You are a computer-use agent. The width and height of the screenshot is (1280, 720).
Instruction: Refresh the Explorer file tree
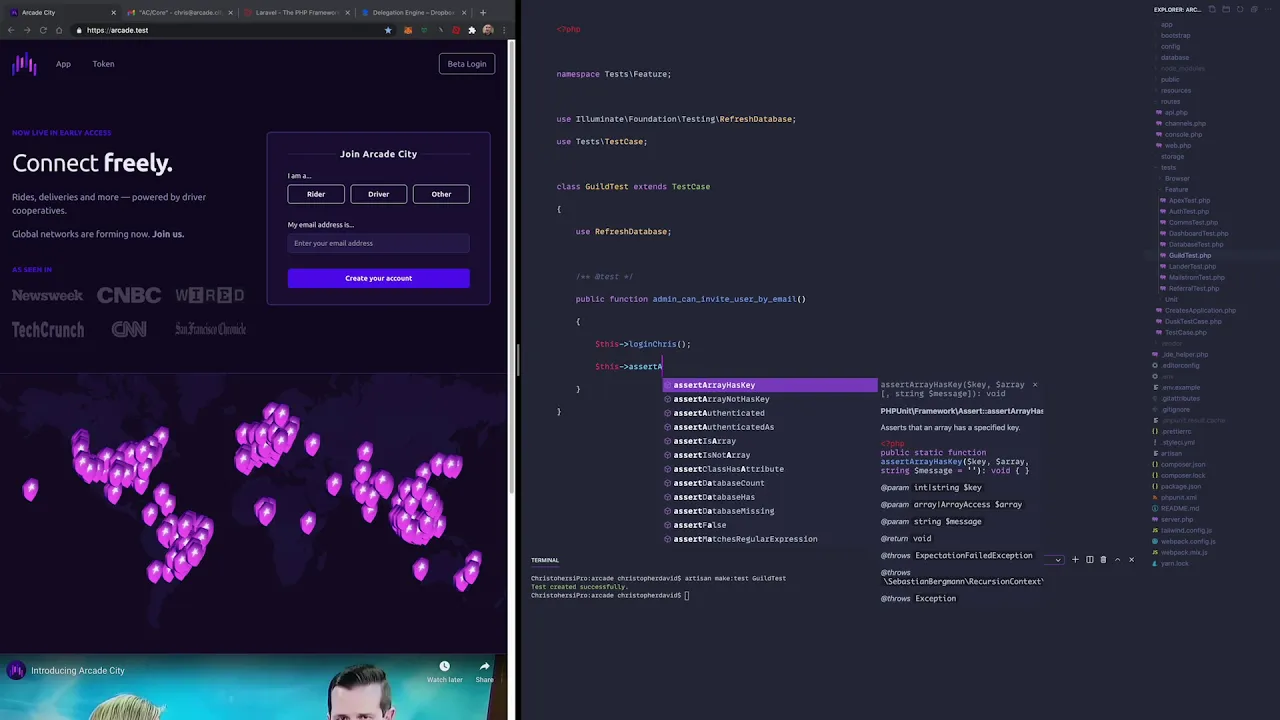pos(1240,9)
